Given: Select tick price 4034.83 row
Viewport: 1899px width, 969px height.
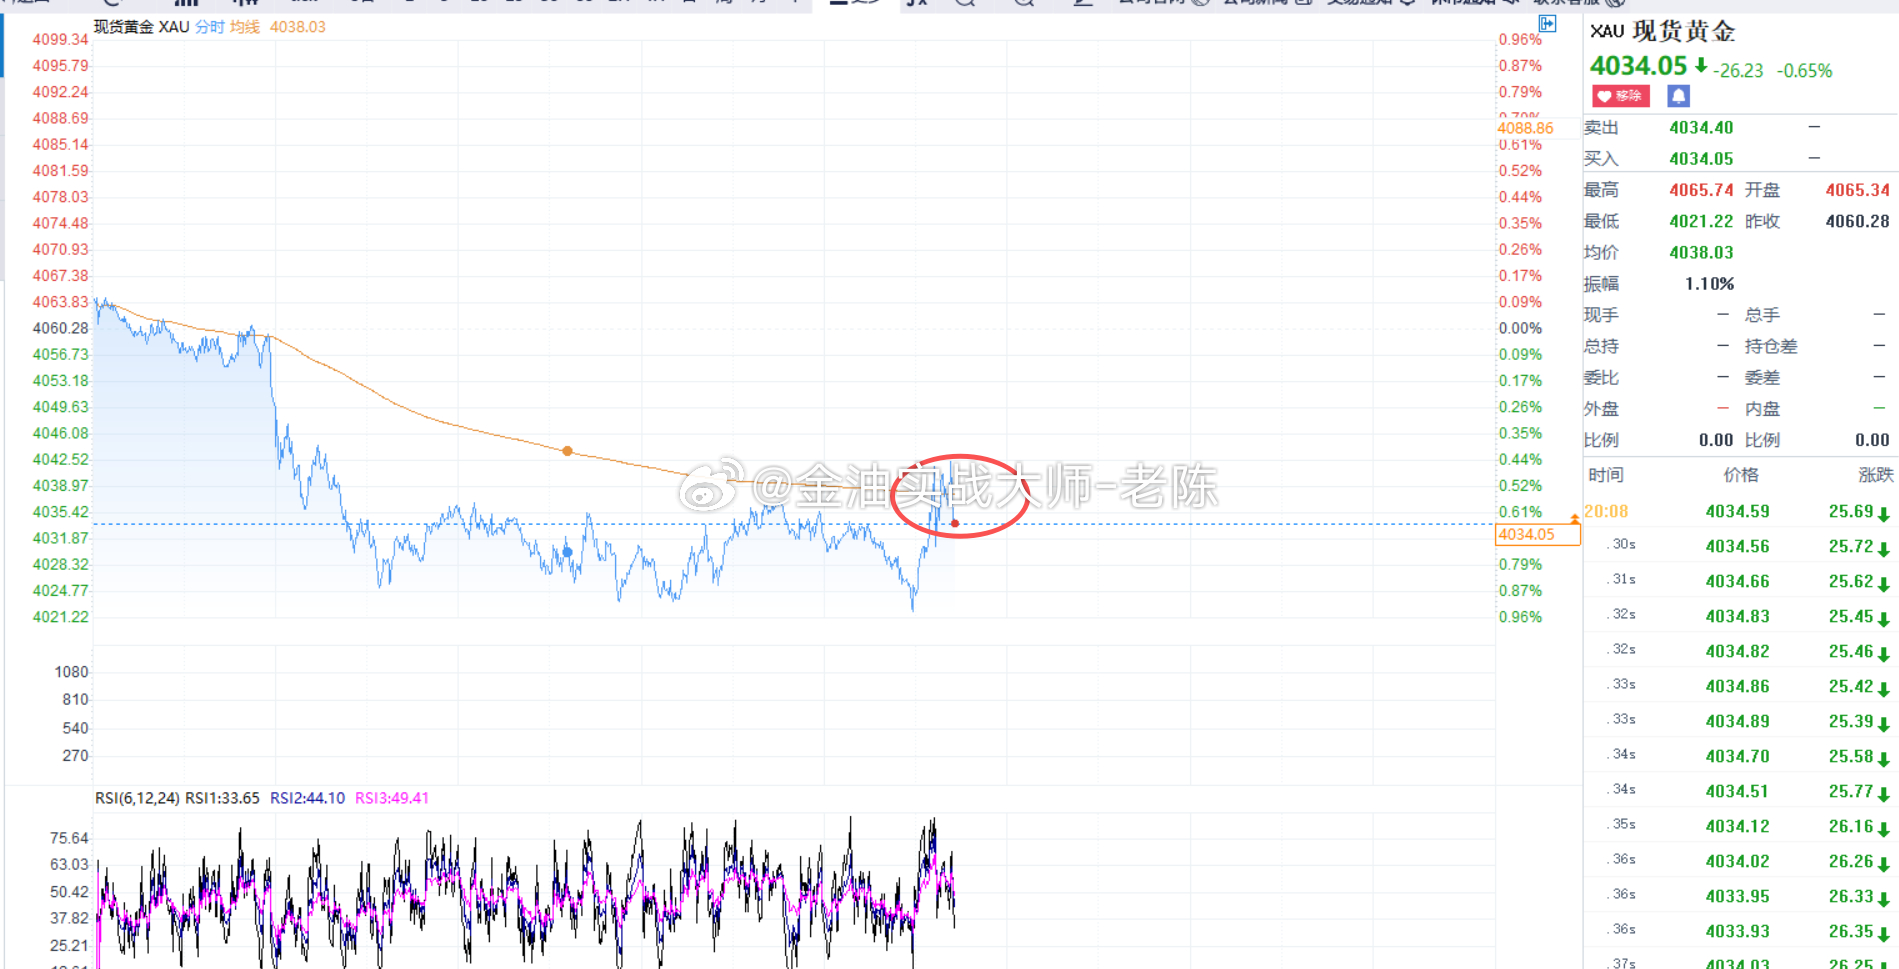Looking at the screenshot, I should coord(1740,616).
